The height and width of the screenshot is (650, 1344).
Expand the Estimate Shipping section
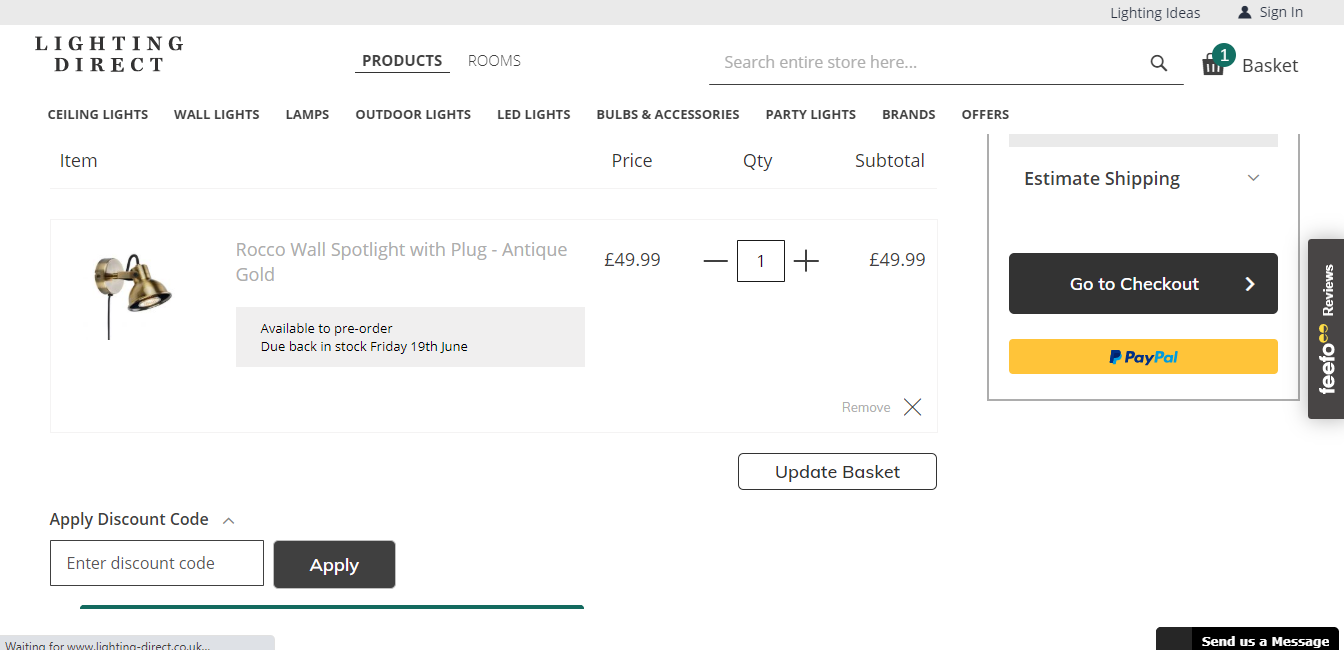pos(1253,177)
